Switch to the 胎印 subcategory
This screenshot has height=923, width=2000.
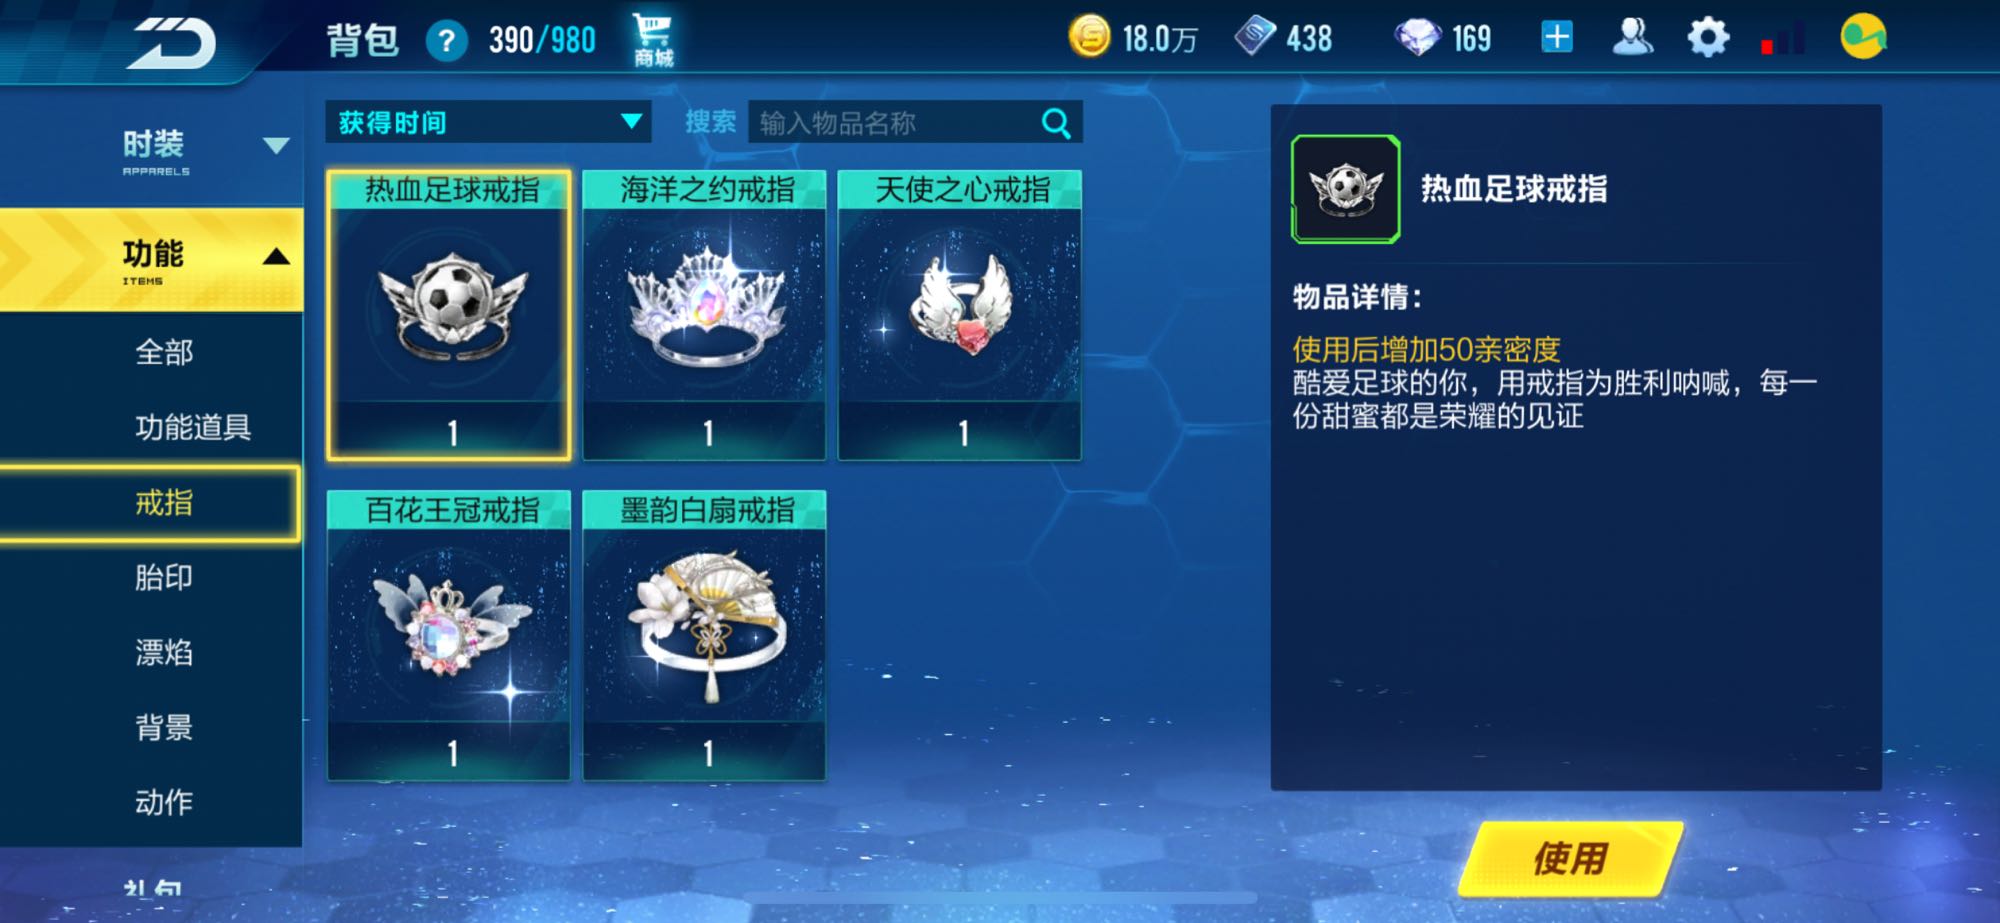point(164,577)
